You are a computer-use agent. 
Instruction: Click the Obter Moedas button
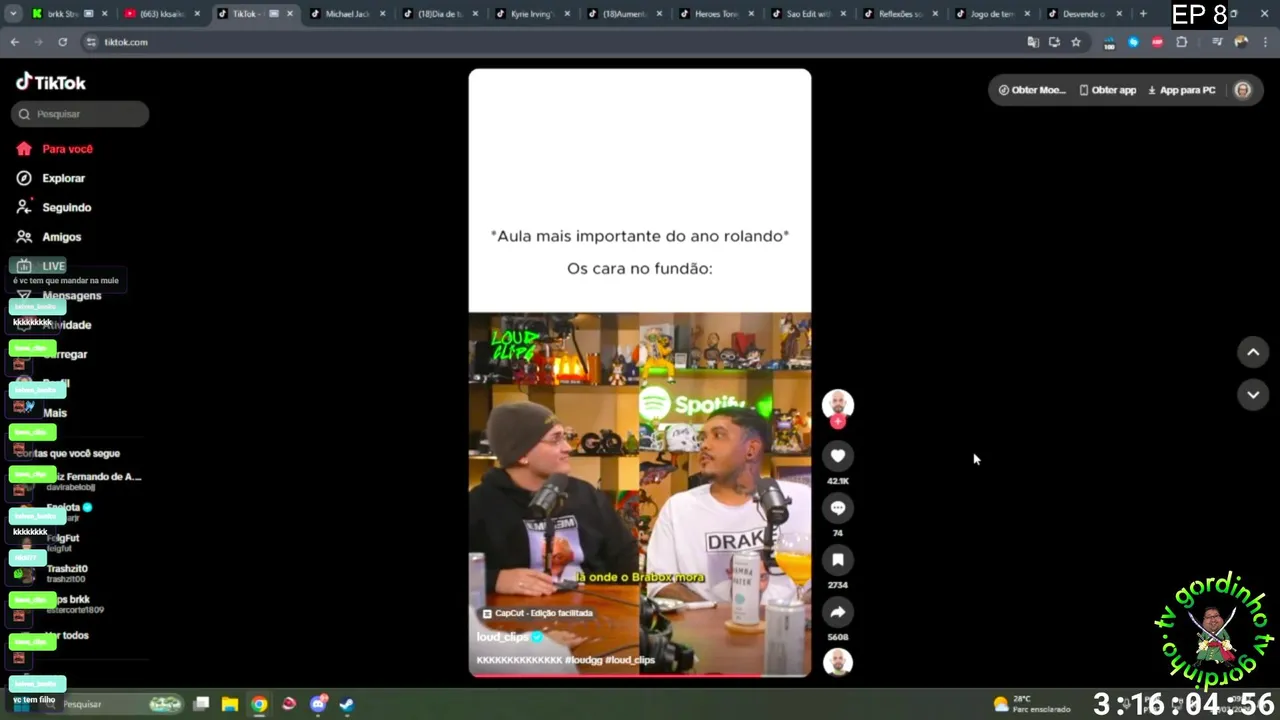click(1032, 90)
